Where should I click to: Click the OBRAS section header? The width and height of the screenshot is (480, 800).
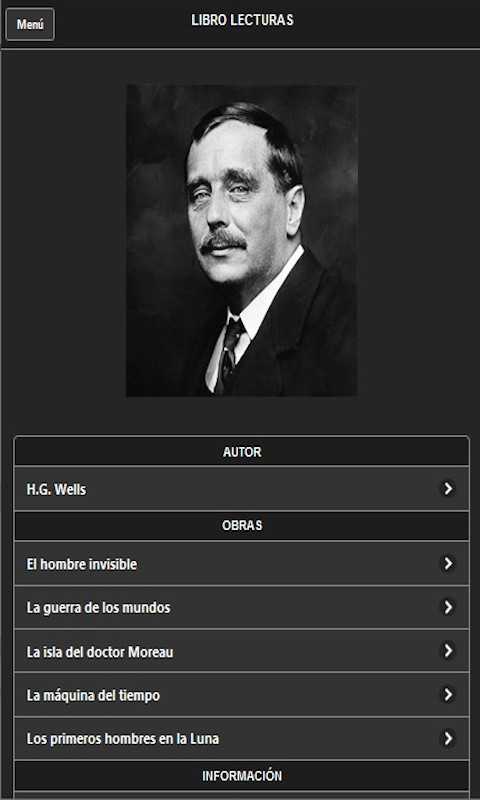(242, 526)
